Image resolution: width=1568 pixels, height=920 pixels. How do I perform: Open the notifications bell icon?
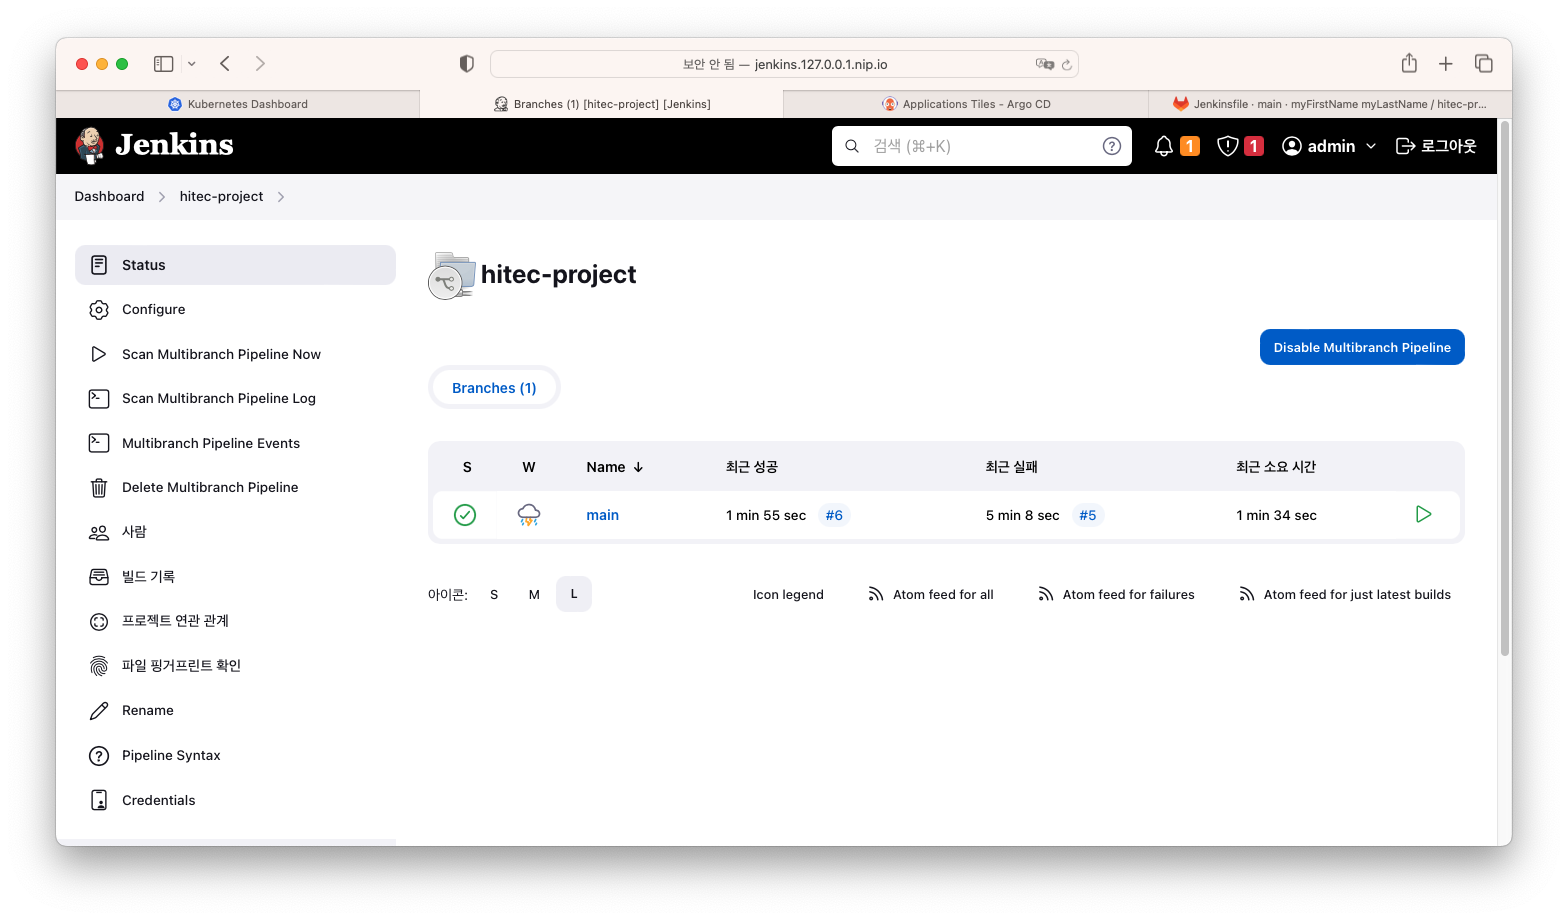point(1164,146)
